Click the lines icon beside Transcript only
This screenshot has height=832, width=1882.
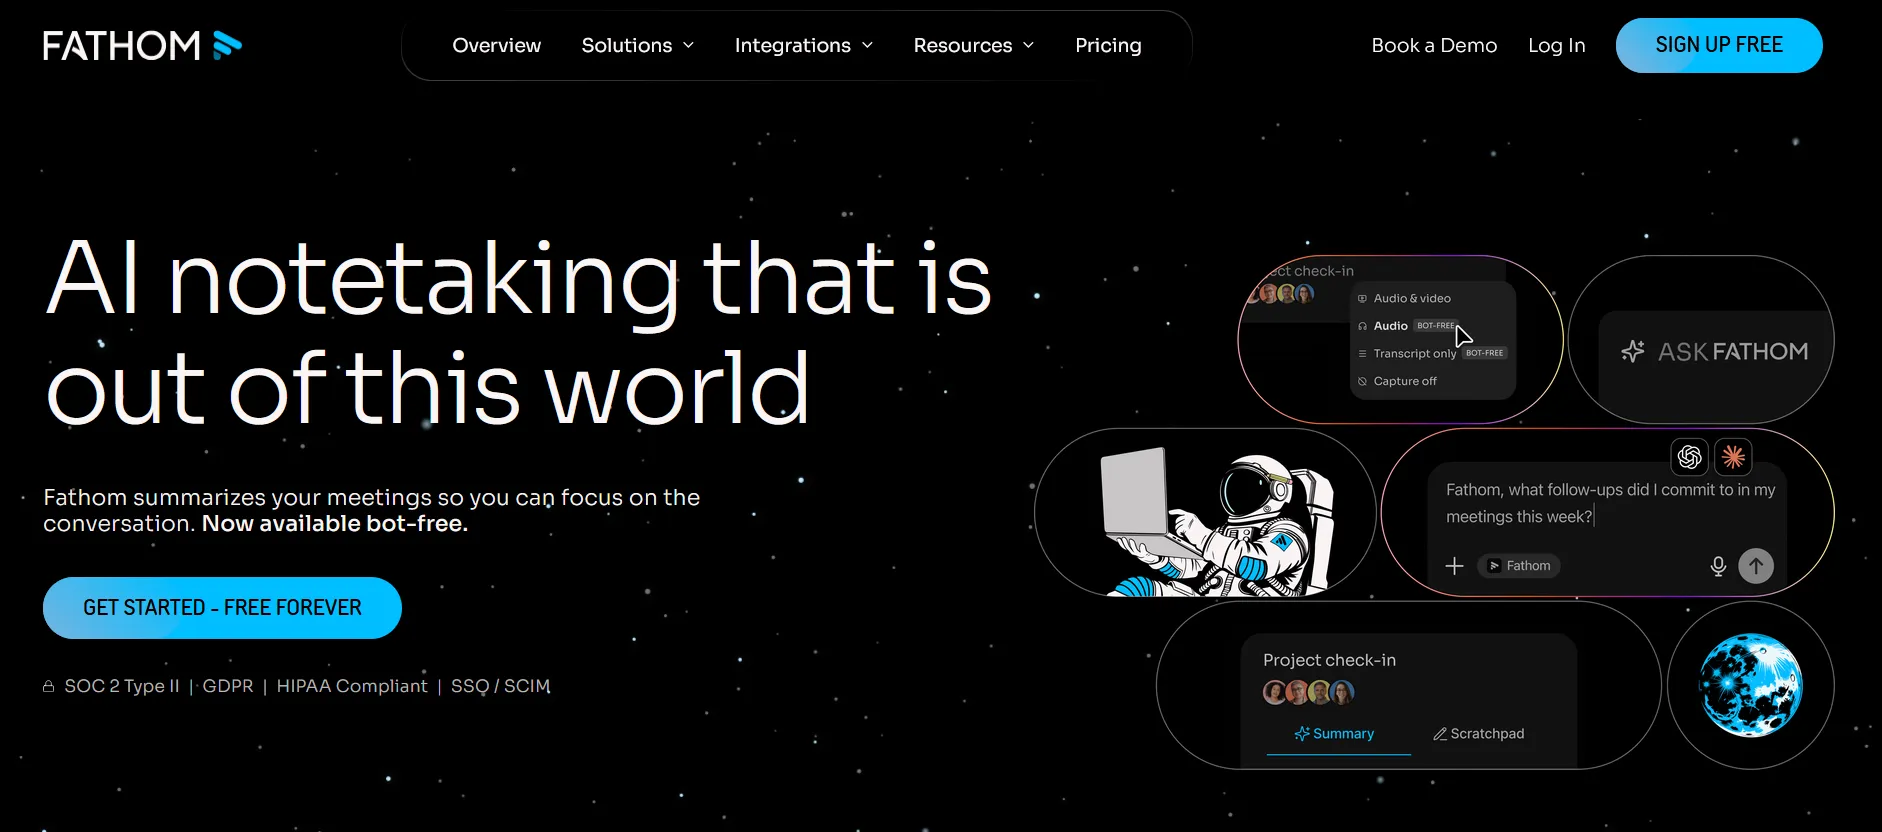[1362, 354]
